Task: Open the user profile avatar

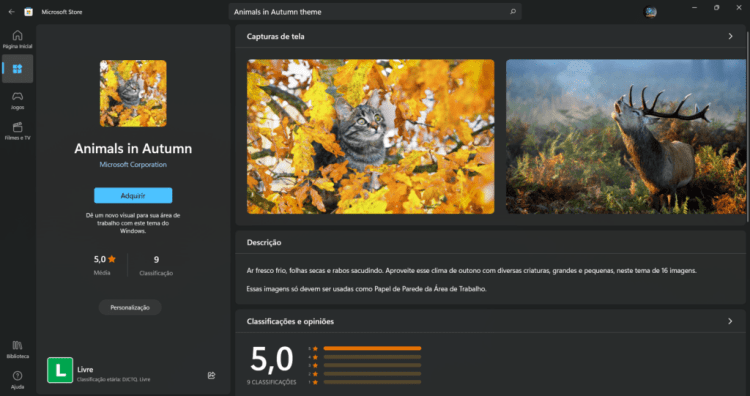Action: (650, 12)
